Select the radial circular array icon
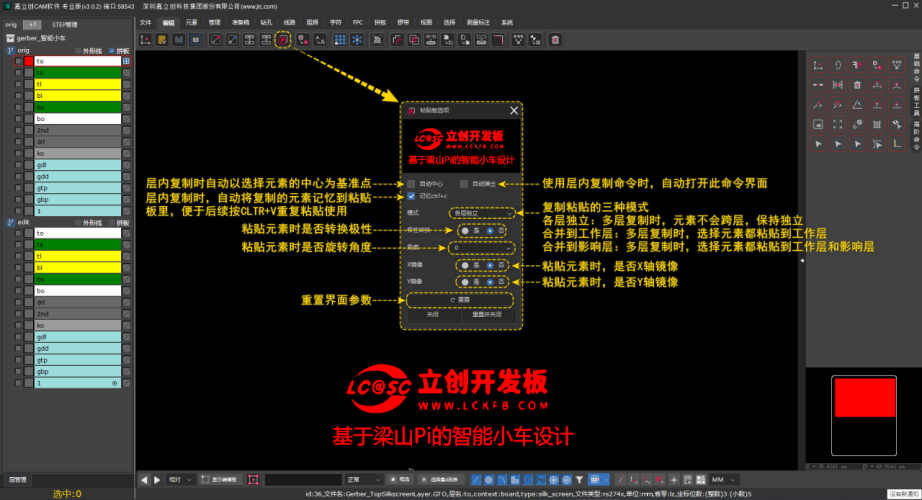Screen dimensions: 922x500 (357, 39)
